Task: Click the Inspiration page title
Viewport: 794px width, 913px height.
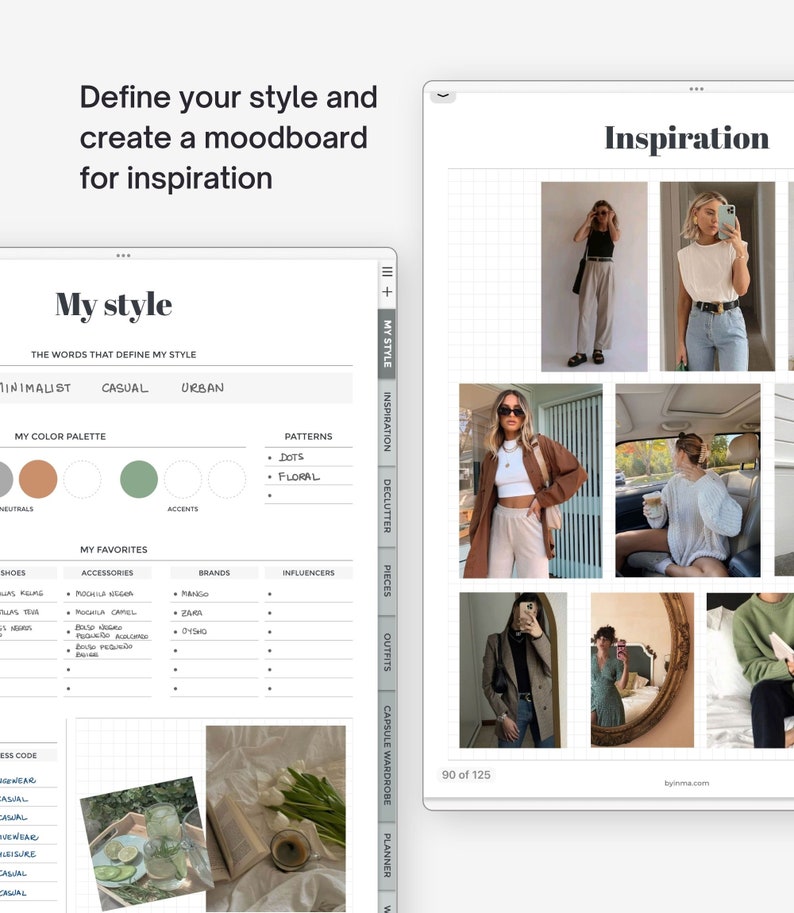Action: tap(687, 139)
